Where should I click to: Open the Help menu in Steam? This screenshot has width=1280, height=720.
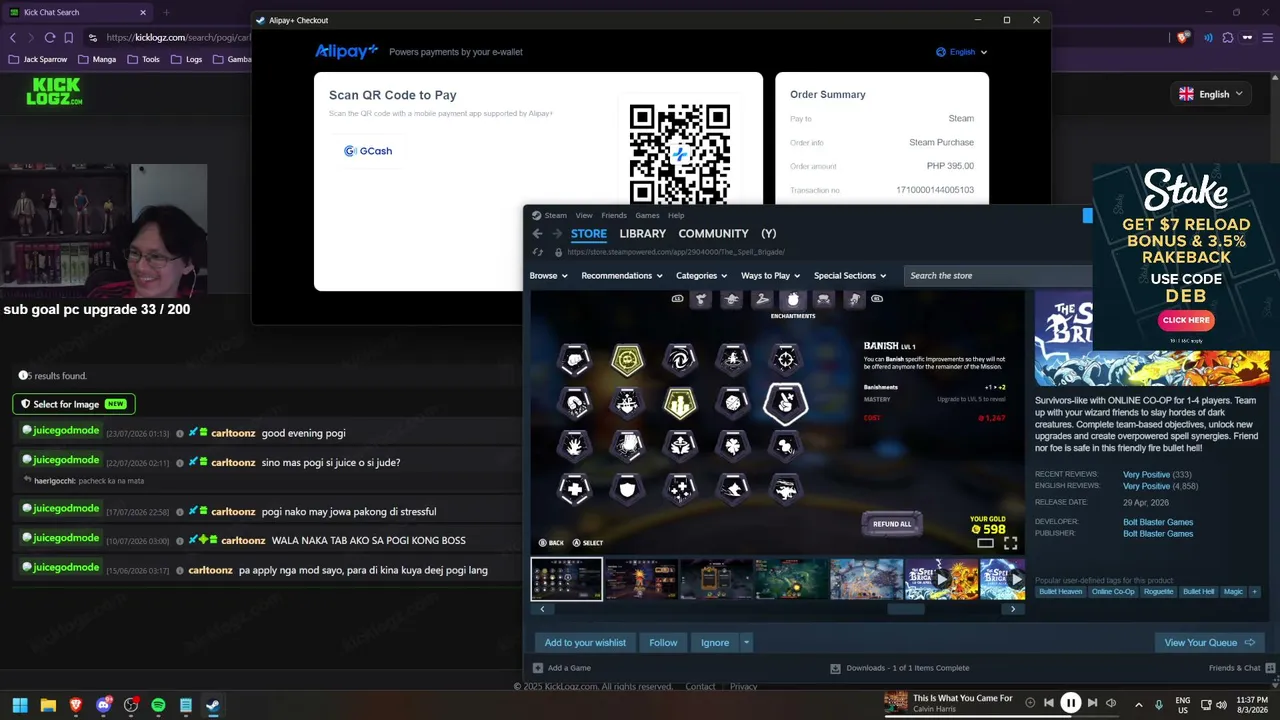[676, 215]
